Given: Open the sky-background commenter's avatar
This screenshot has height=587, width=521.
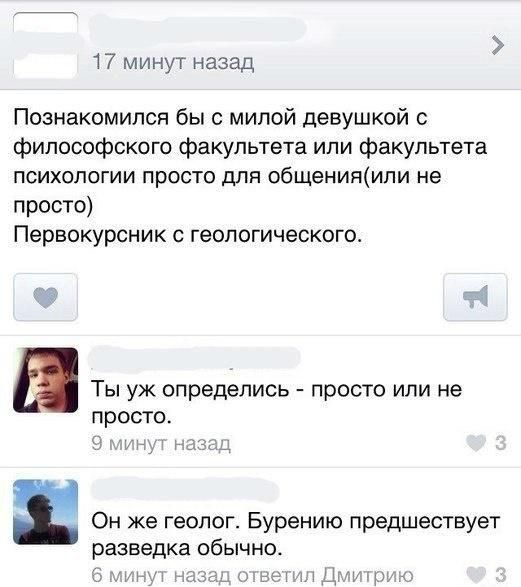Looking at the screenshot, I should (46, 512).
